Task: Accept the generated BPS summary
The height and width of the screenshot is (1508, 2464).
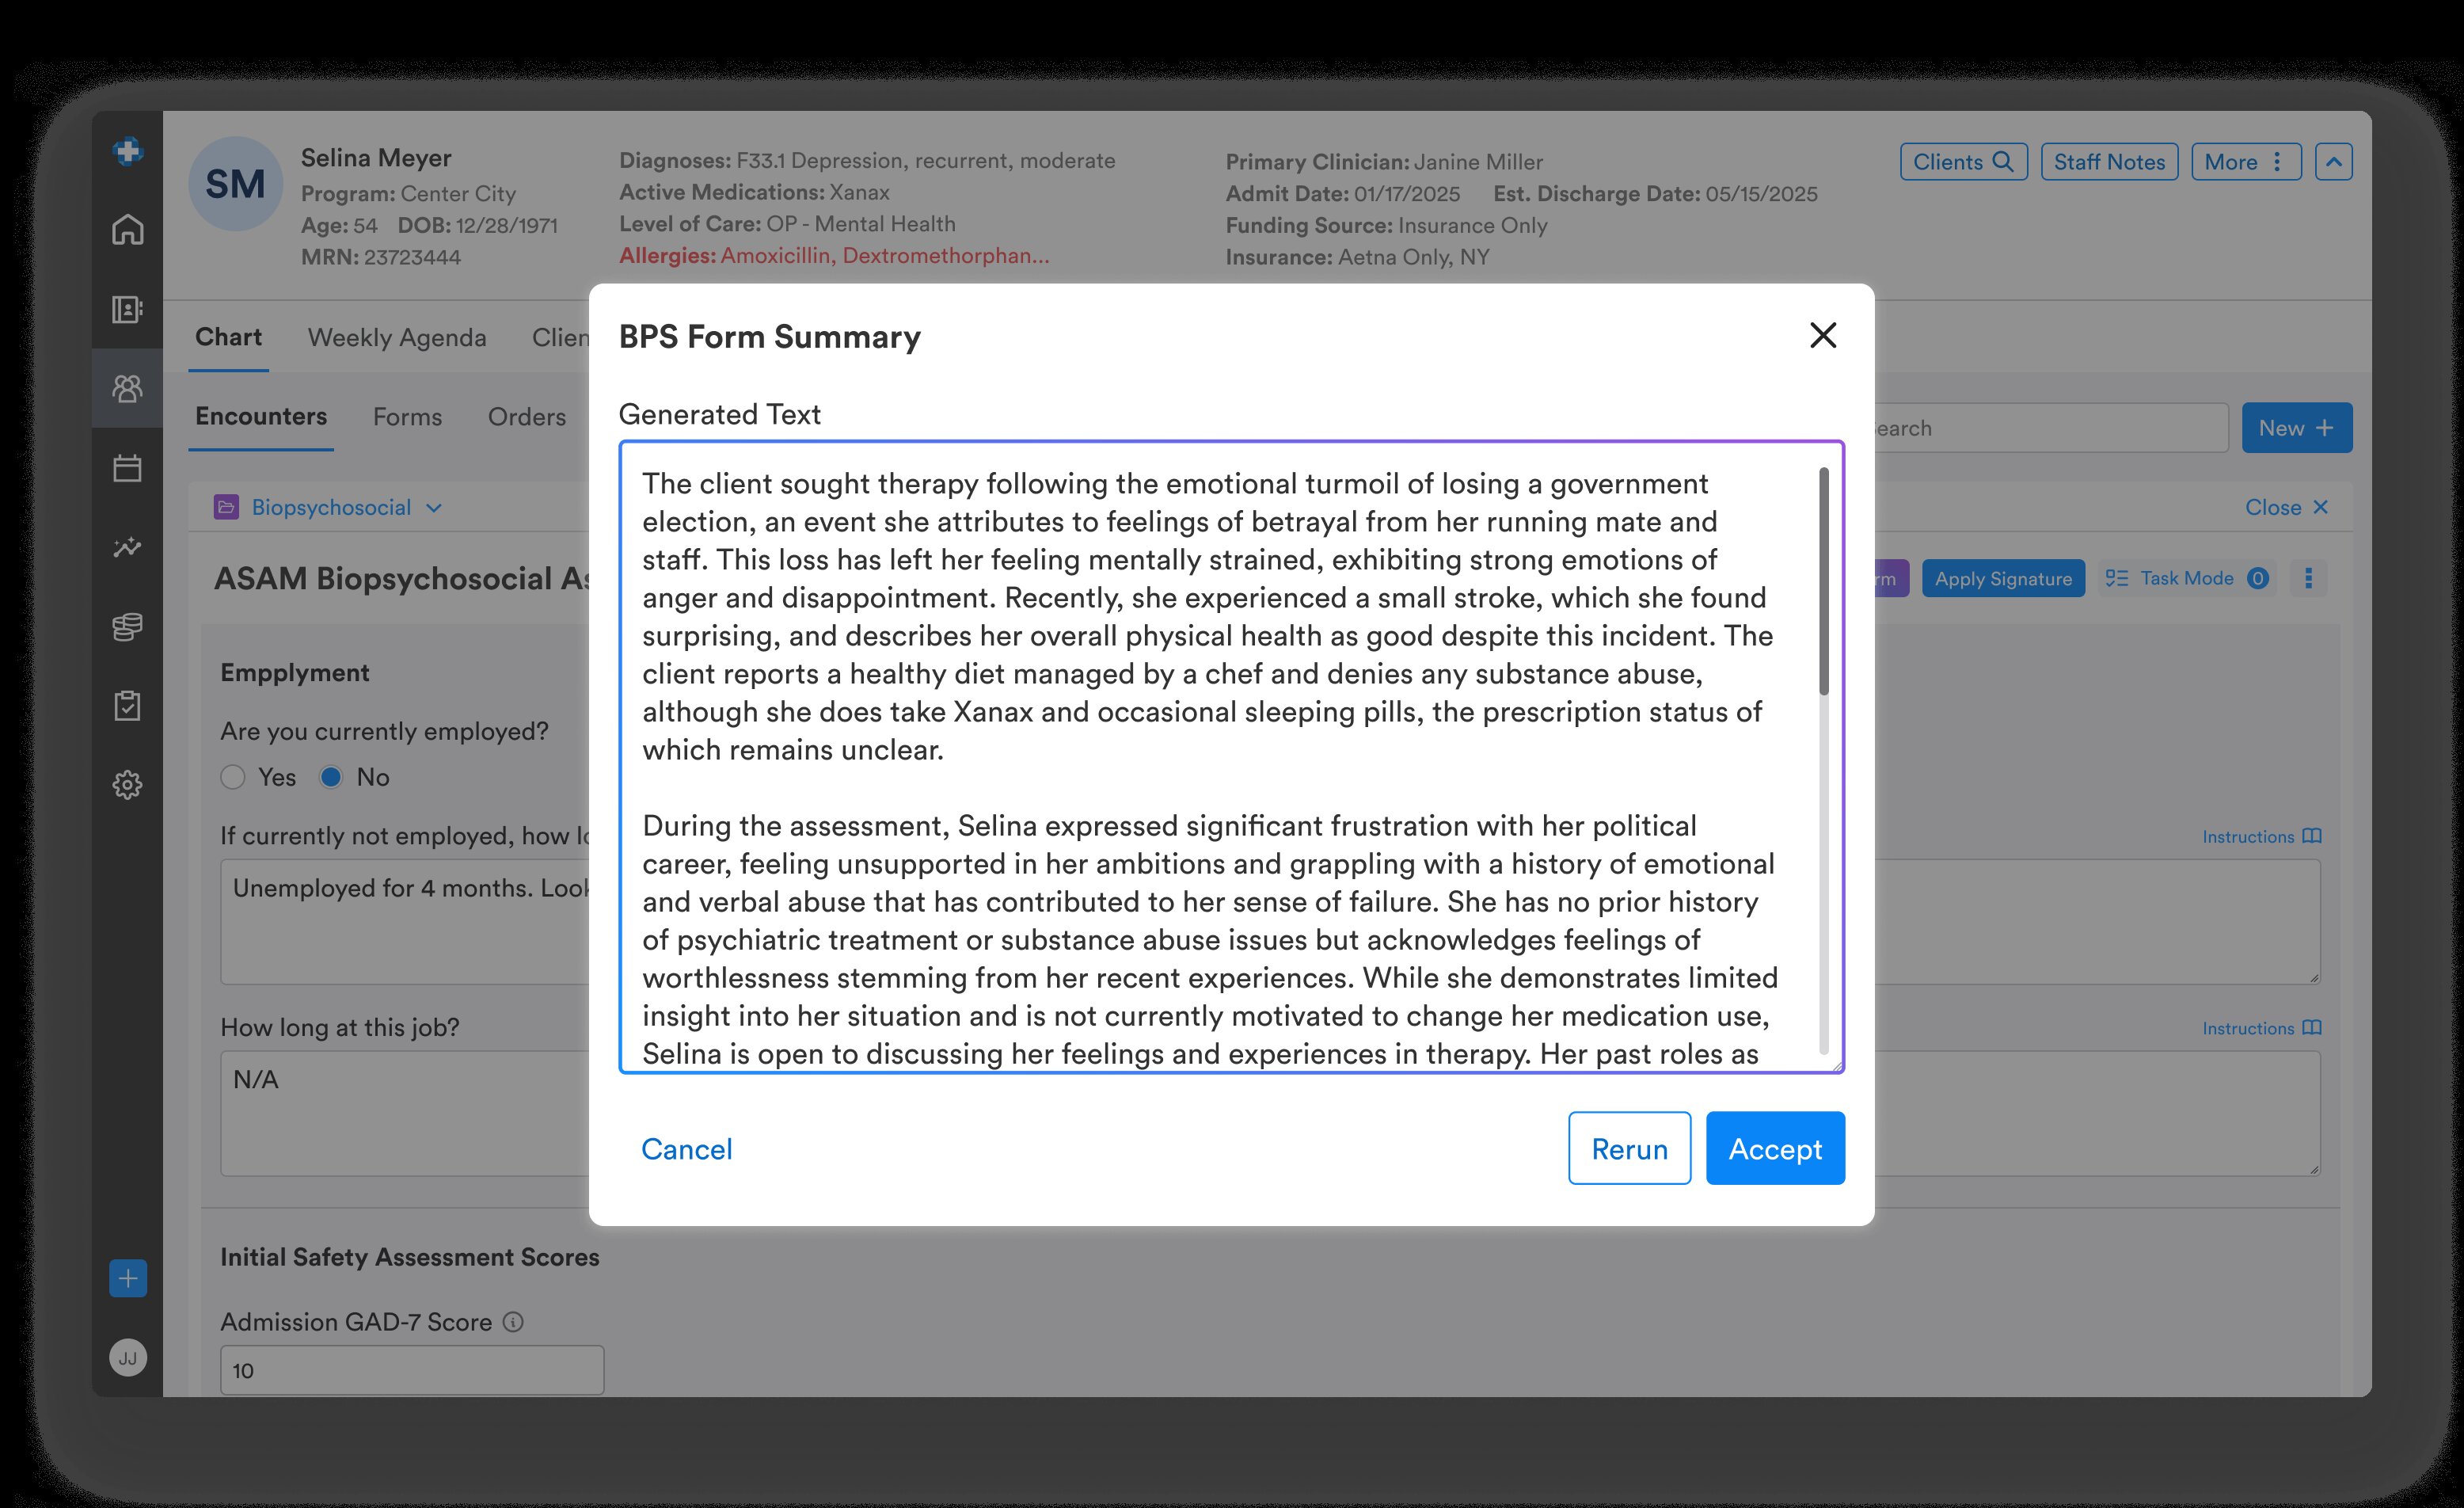Action: pyautogui.click(x=1774, y=1148)
